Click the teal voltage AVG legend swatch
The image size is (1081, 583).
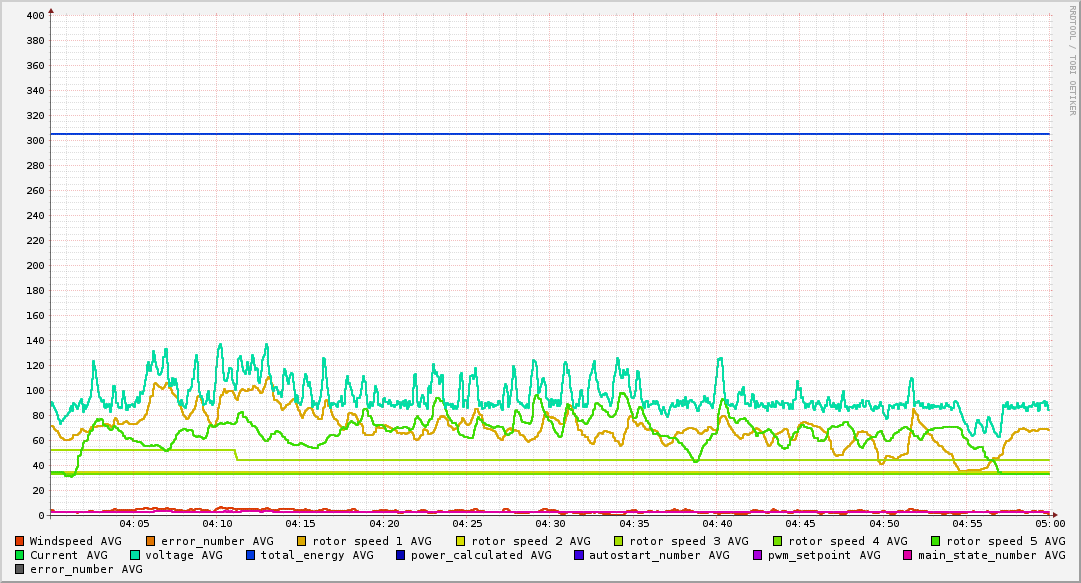pyautogui.click(x=135, y=555)
